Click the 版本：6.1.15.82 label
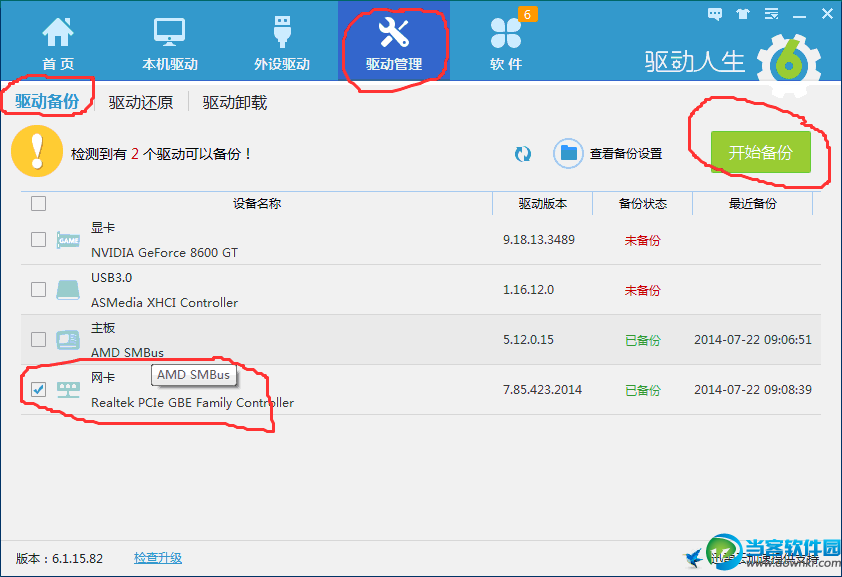Image resolution: width=842 pixels, height=577 pixels. (59, 558)
